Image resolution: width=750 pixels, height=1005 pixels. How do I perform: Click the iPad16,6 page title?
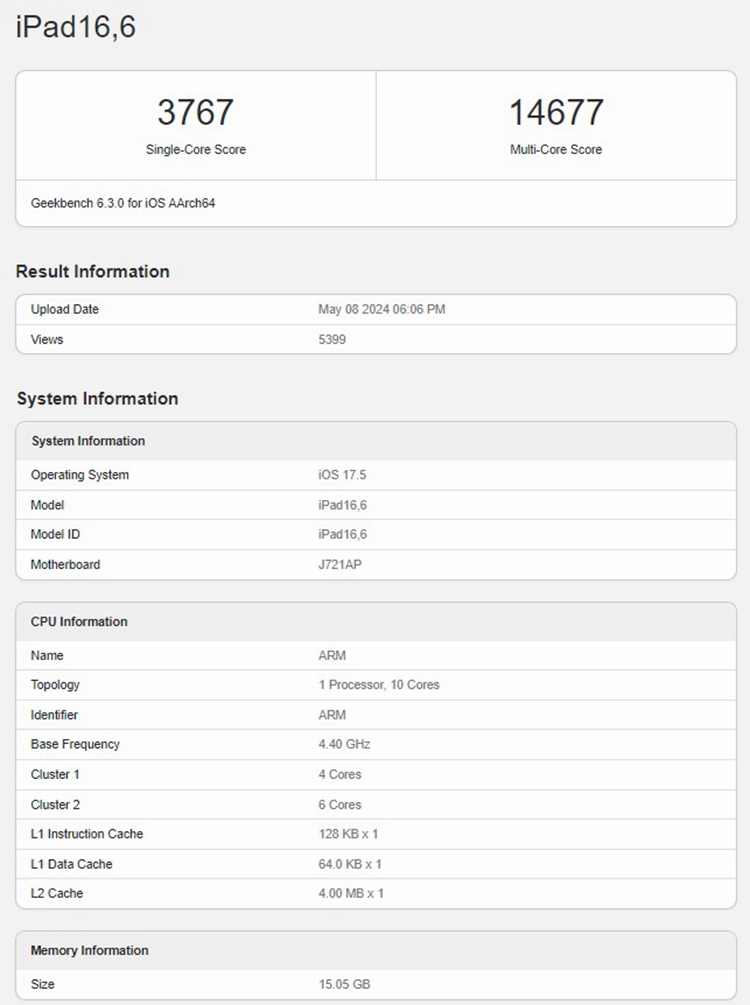pos(76,28)
